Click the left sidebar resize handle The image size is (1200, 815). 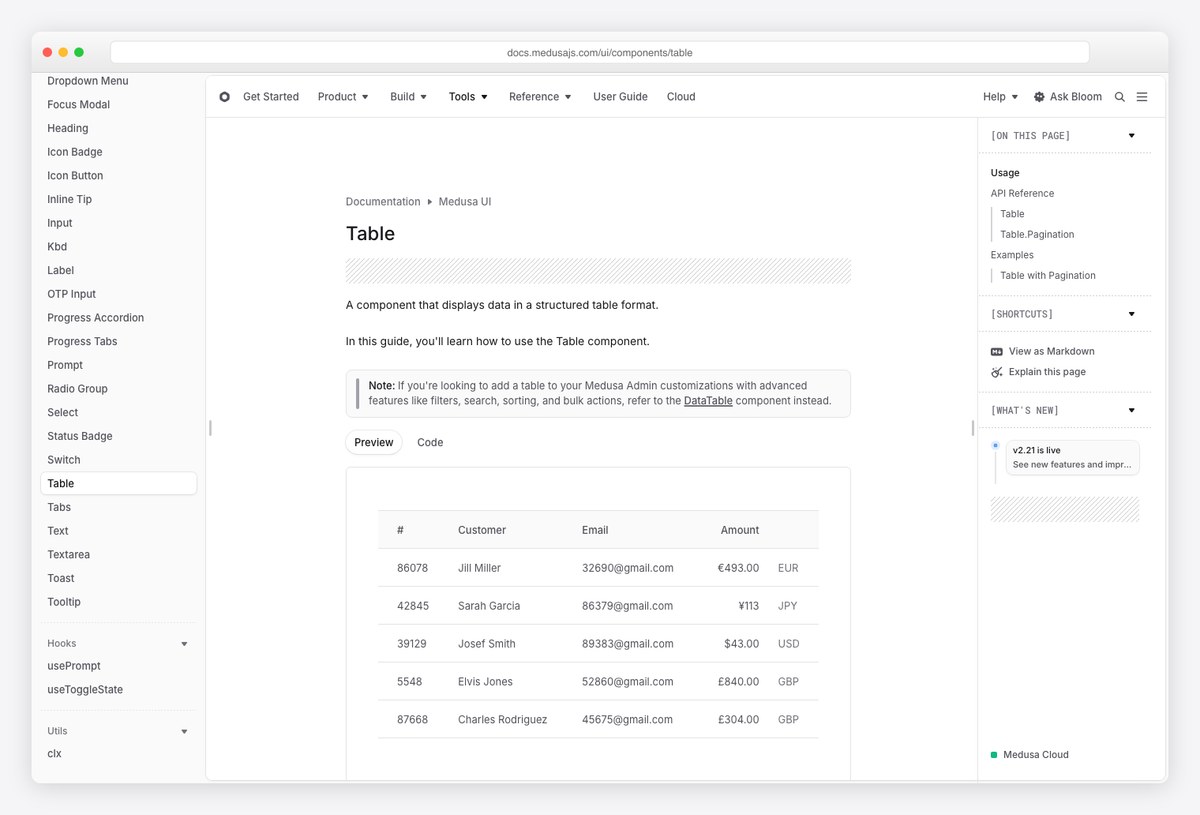coord(210,428)
